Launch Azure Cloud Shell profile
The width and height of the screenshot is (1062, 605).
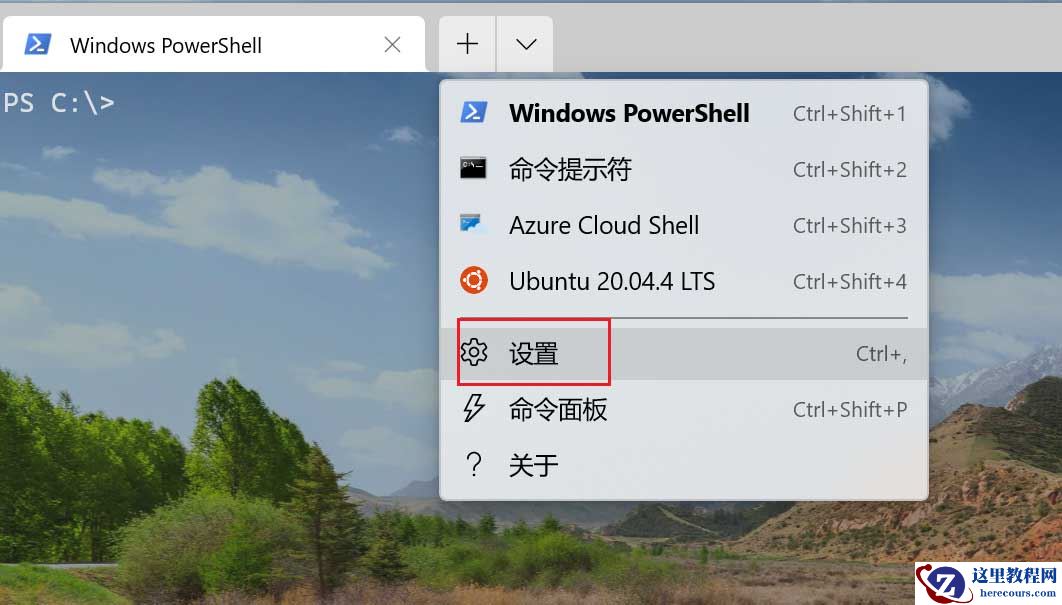(604, 225)
